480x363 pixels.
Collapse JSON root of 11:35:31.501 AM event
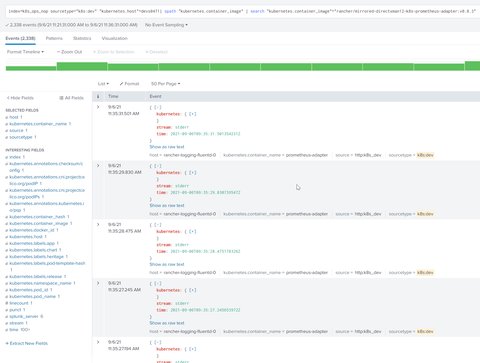click(x=158, y=107)
